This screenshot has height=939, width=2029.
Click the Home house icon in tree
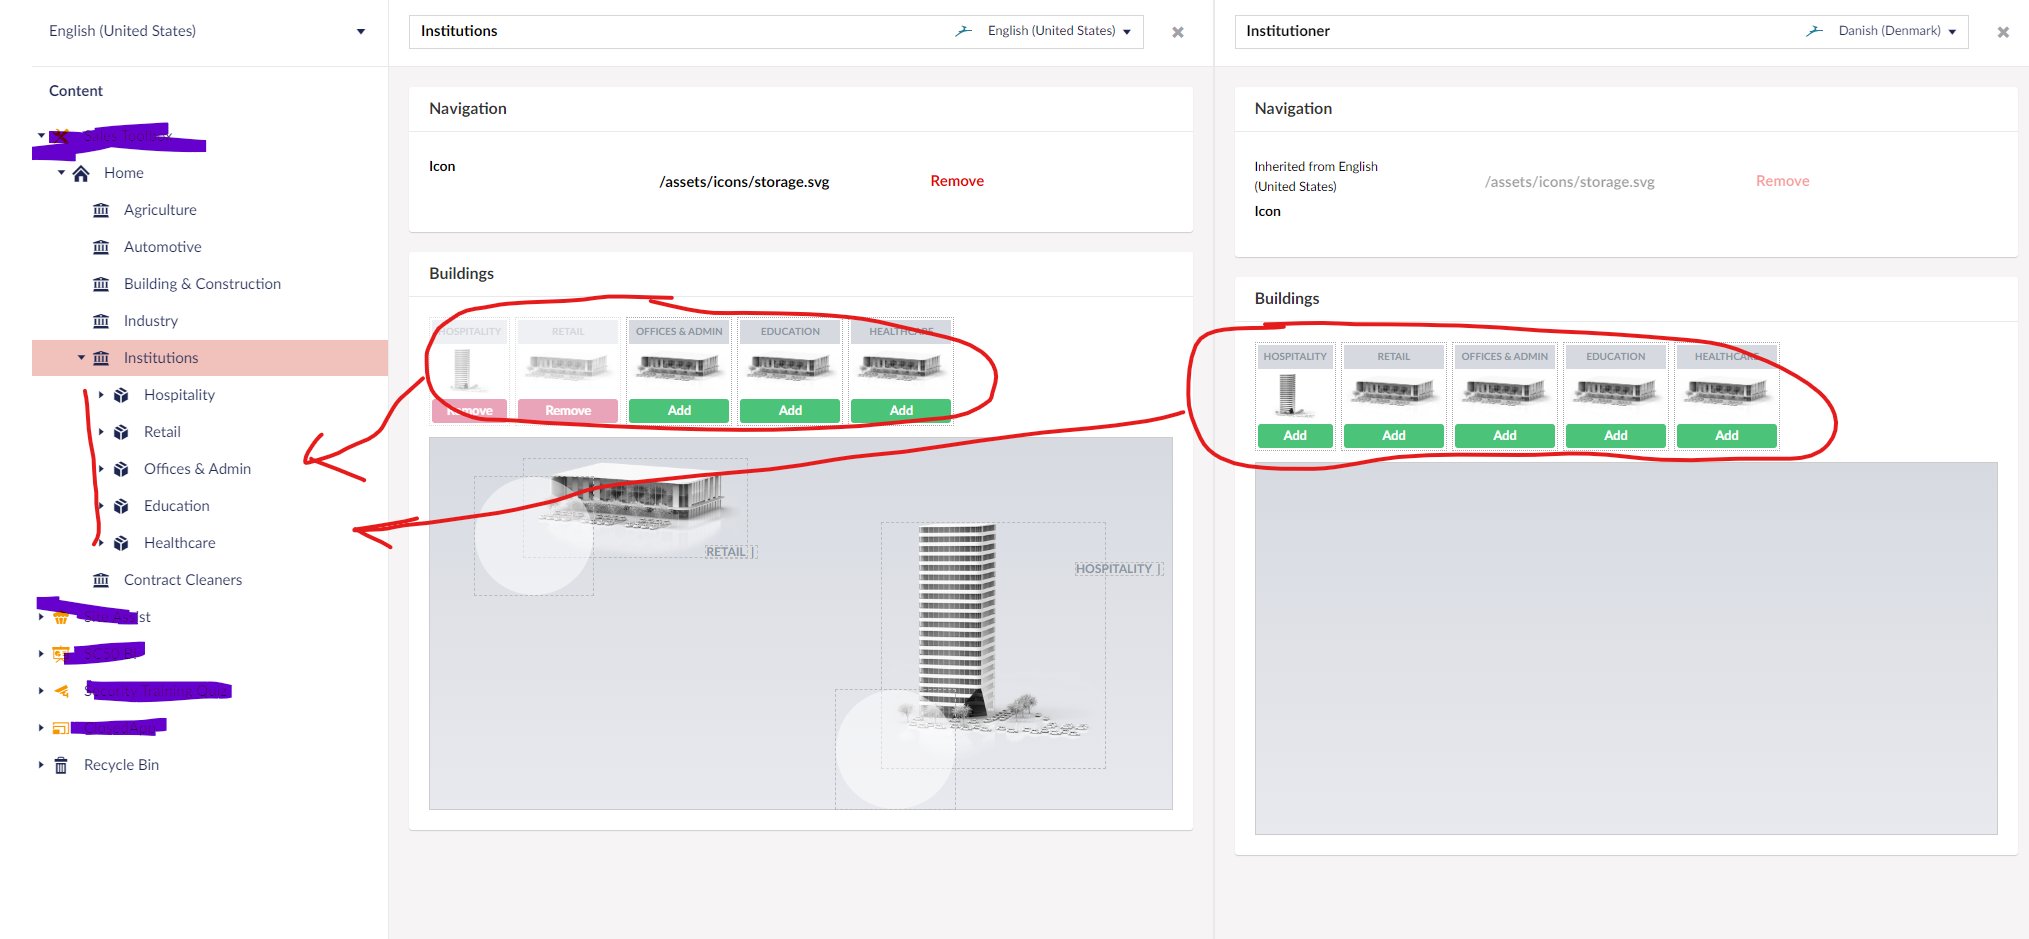pyautogui.click(x=81, y=173)
